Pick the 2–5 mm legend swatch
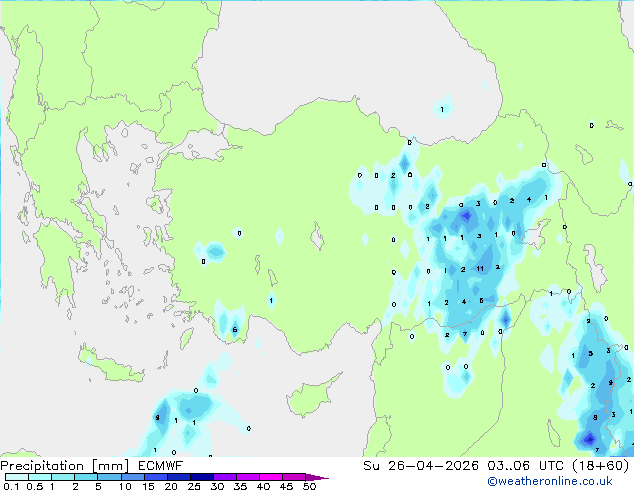 pos(87,477)
